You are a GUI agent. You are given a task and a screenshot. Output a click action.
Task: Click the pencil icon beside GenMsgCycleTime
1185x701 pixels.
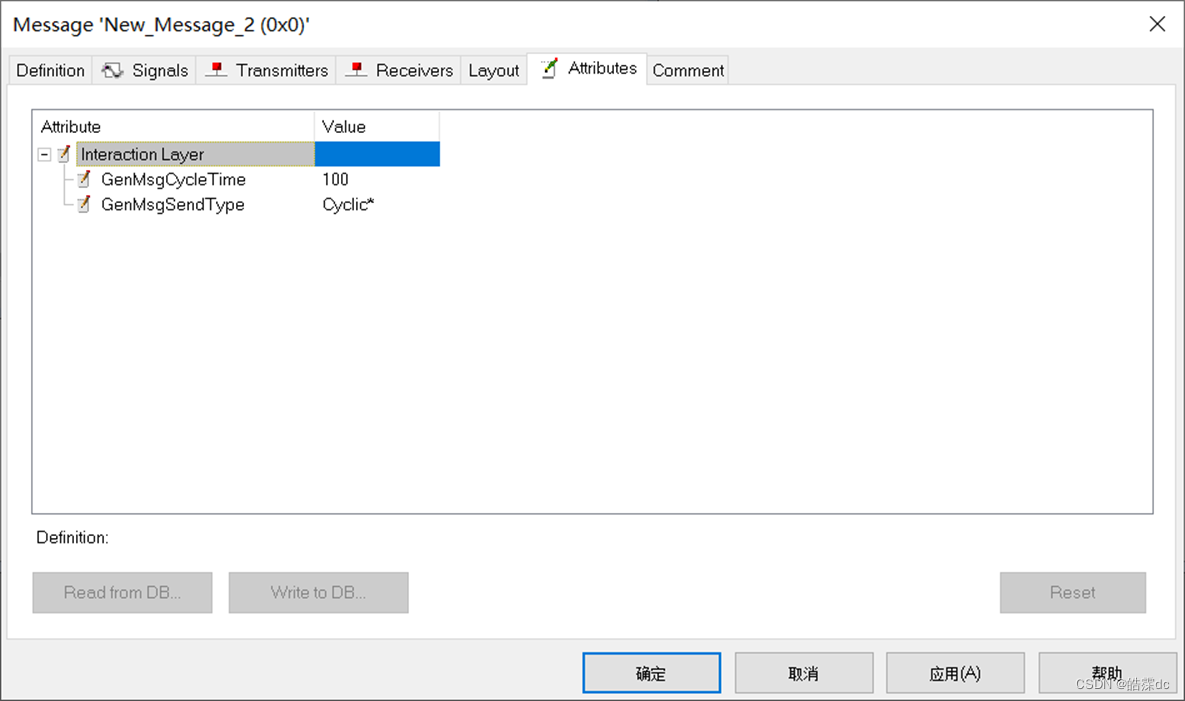pyautogui.click(x=84, y=179)
